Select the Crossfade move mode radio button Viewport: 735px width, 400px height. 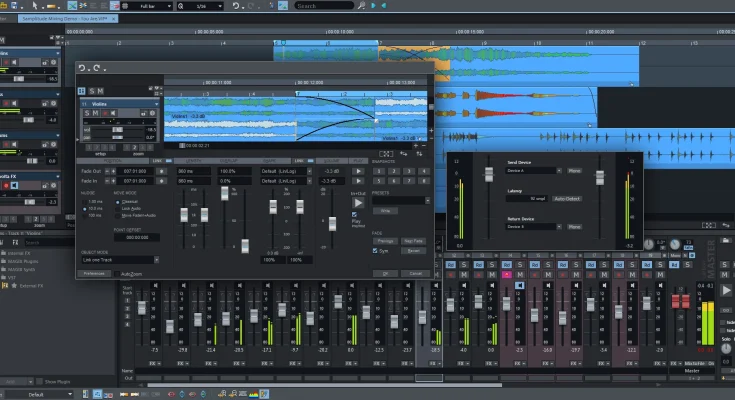[x=119, y=200]
